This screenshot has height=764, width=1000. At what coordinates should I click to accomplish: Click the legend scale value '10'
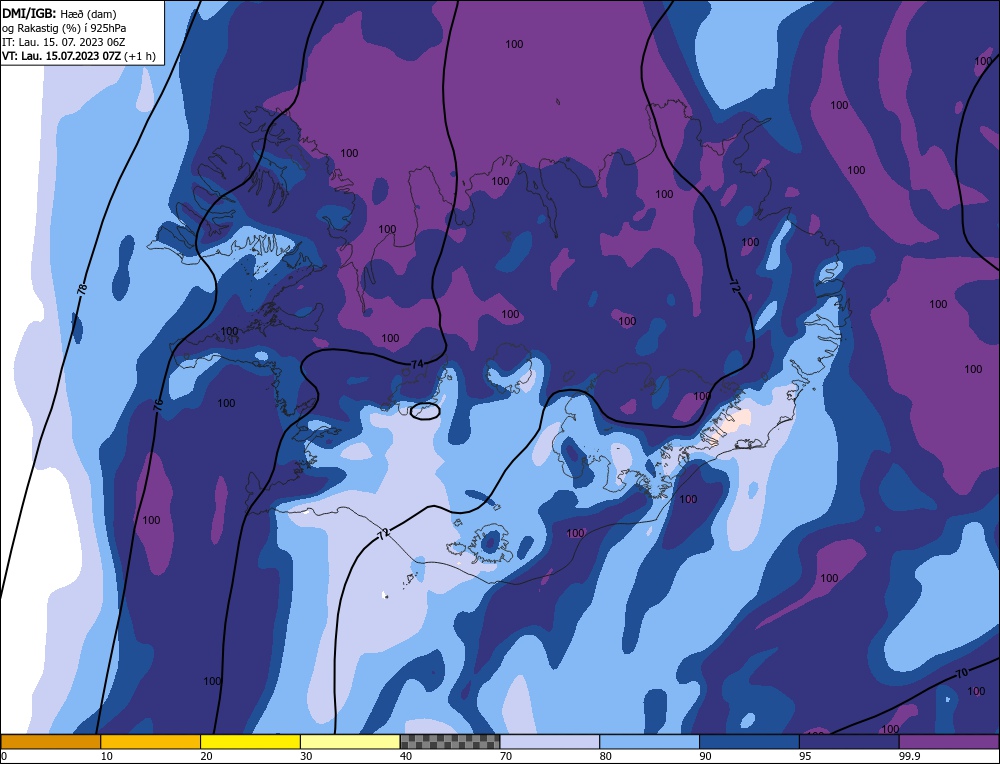click(107, 756)
